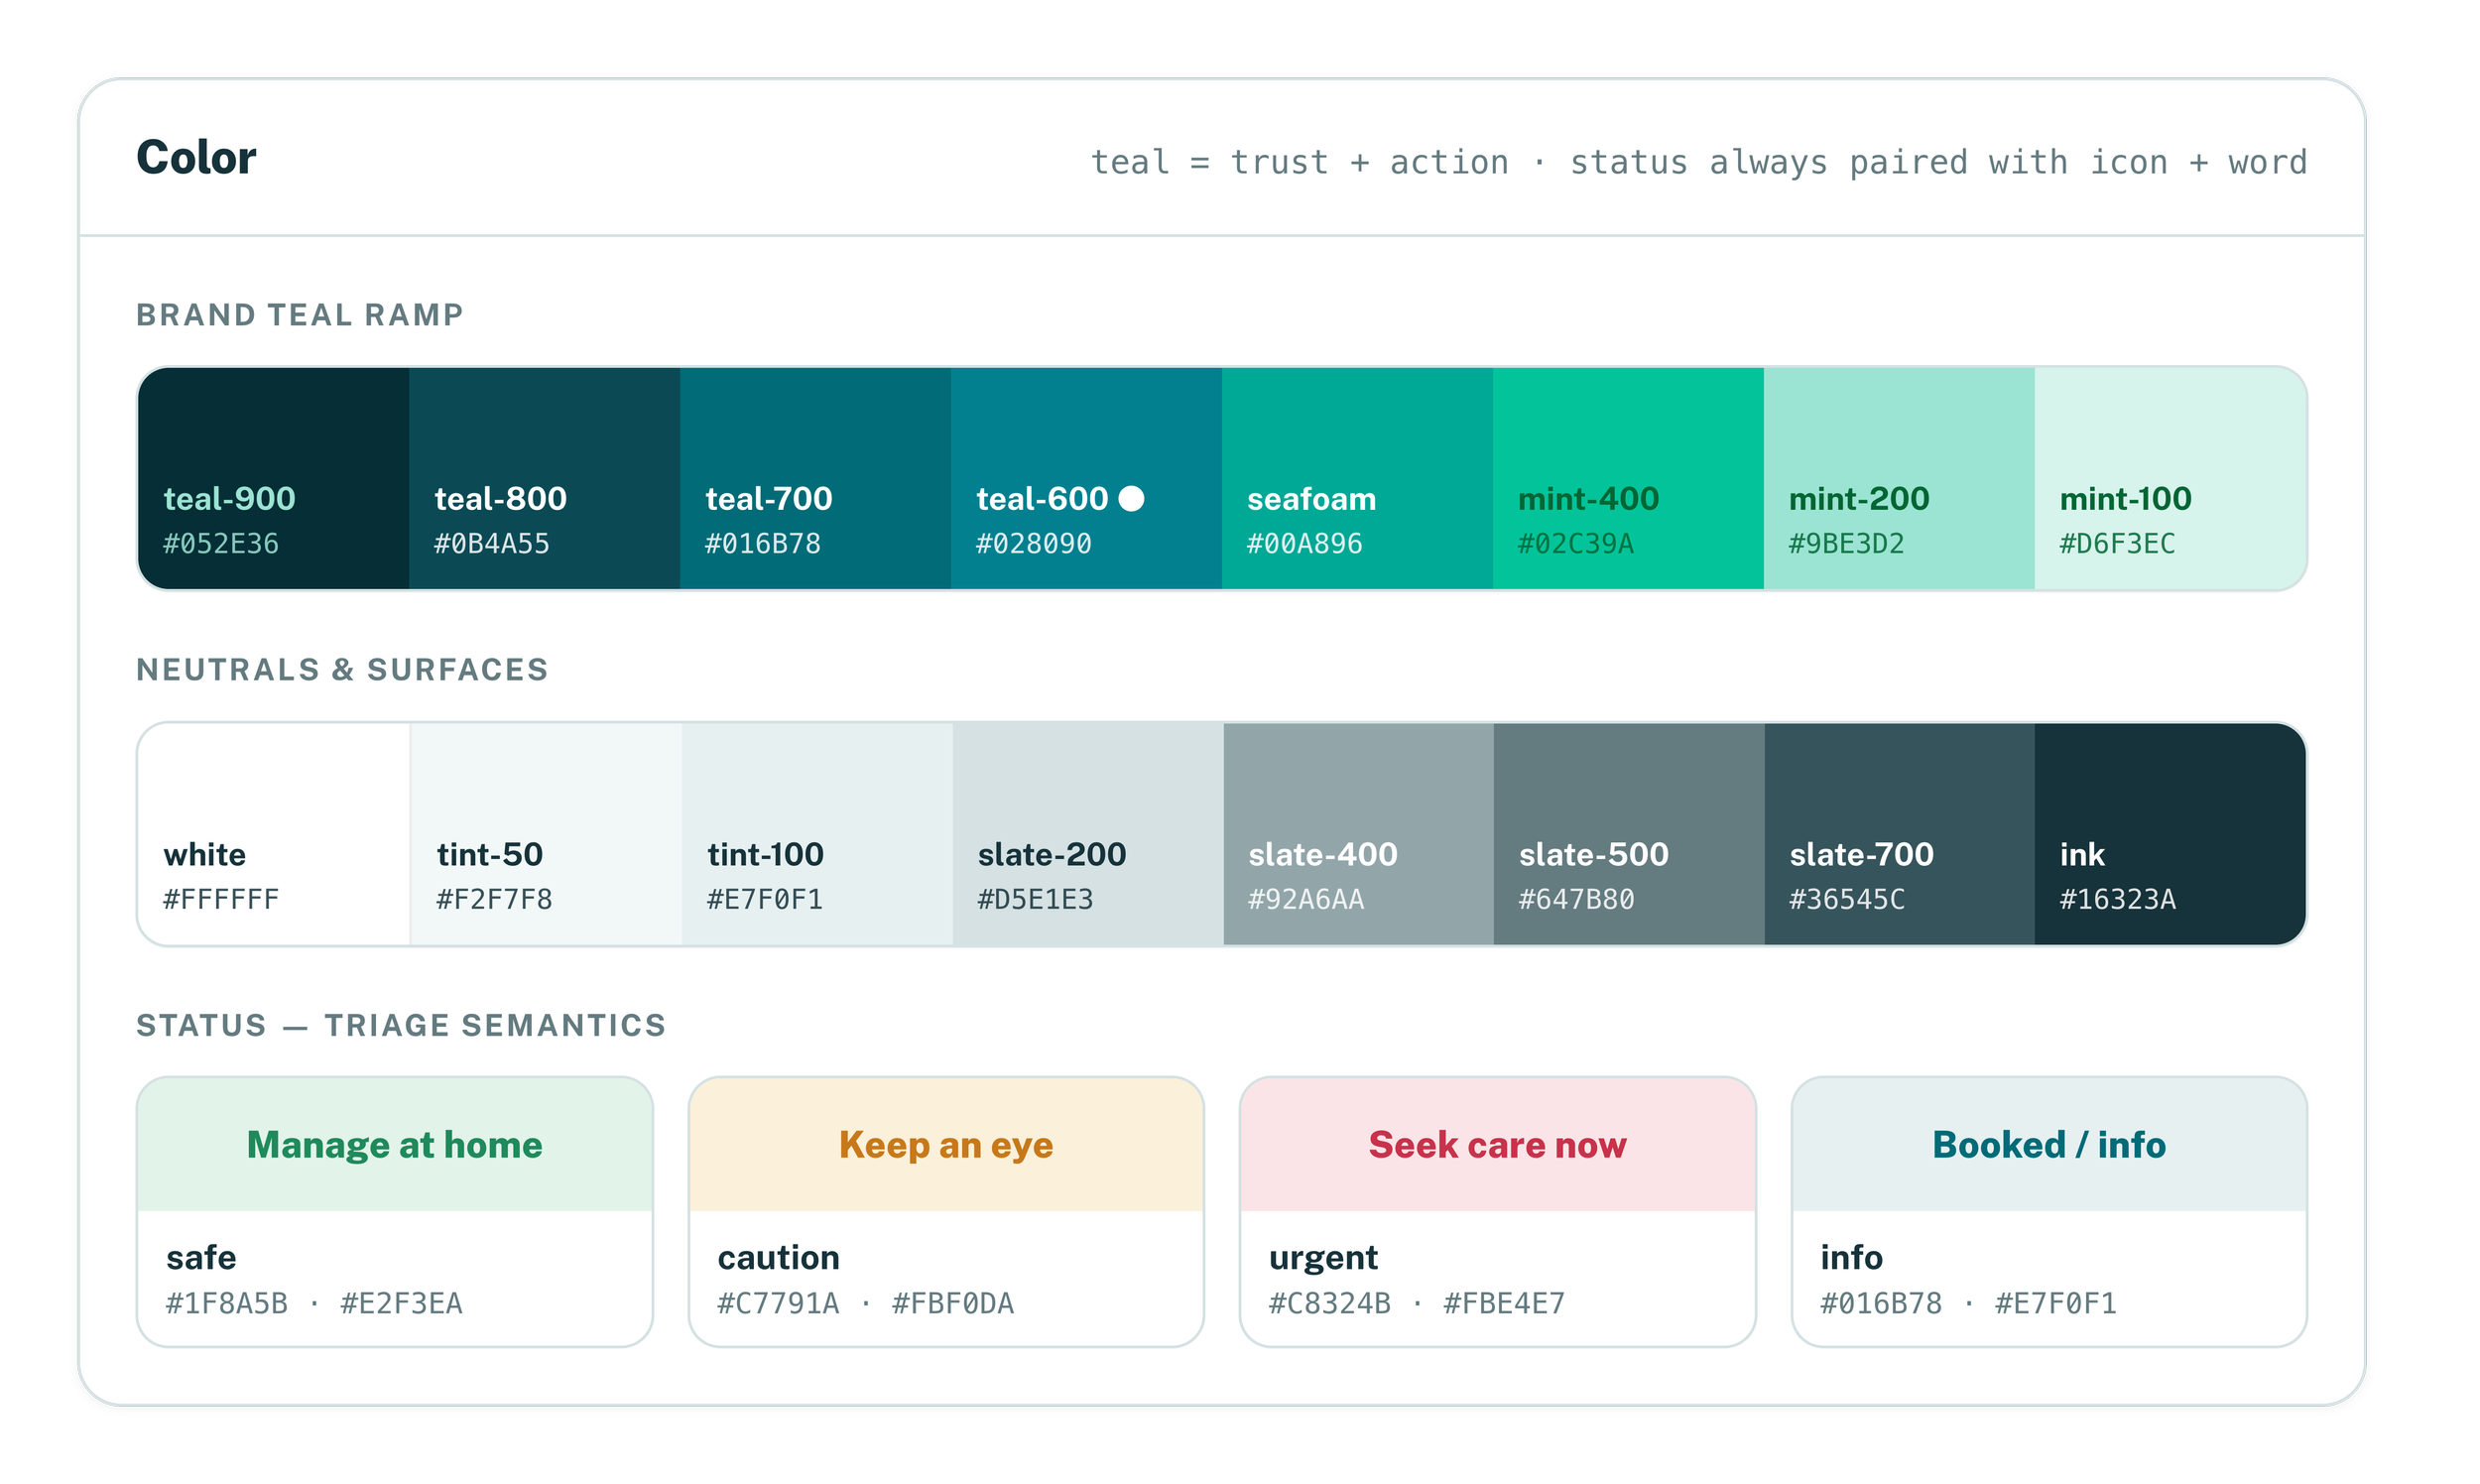2480x1484 pixels.
Task: Click the urgent token name
Action: tap(1323, 1260)
